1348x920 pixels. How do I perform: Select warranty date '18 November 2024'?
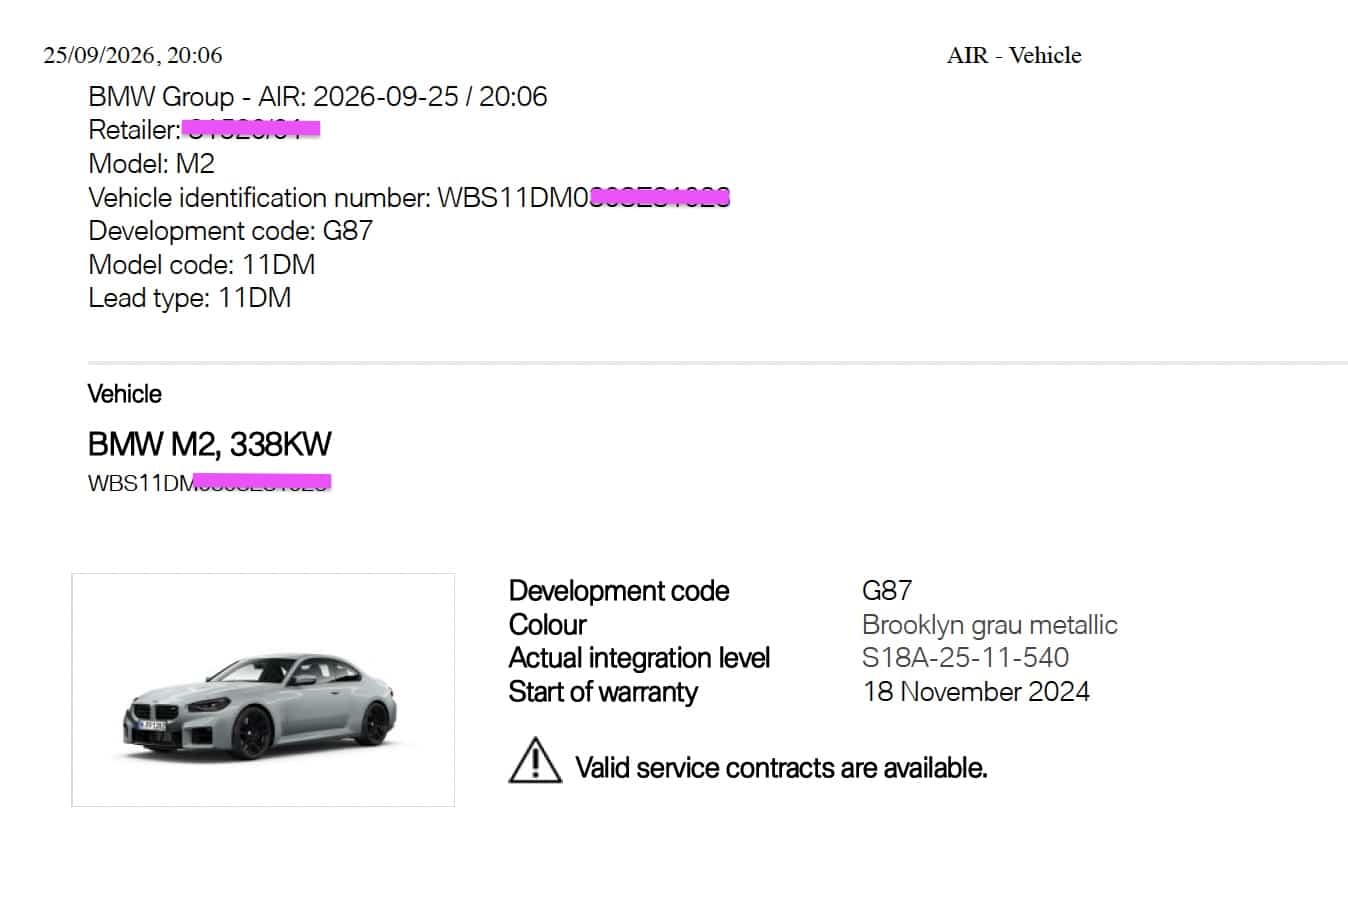pos(976,692)
